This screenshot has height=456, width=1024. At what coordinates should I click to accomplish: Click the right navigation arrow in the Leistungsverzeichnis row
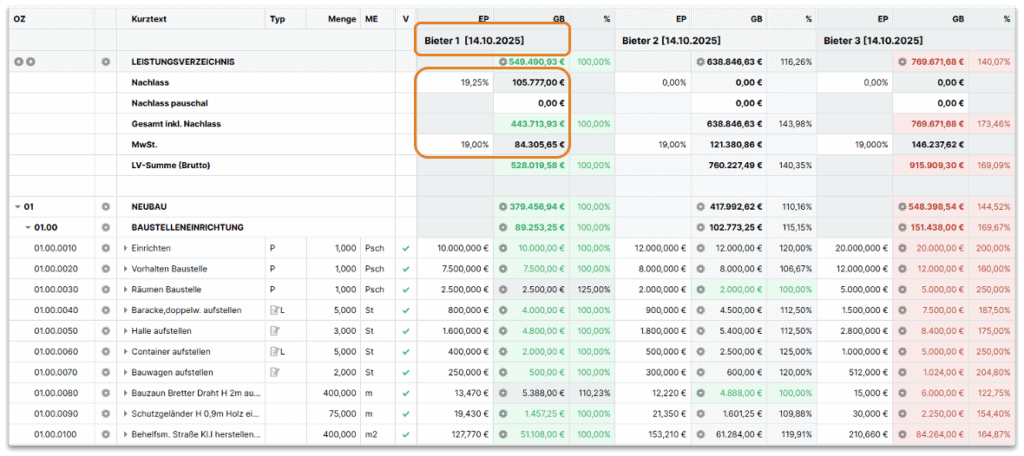[x=30, y=62]
